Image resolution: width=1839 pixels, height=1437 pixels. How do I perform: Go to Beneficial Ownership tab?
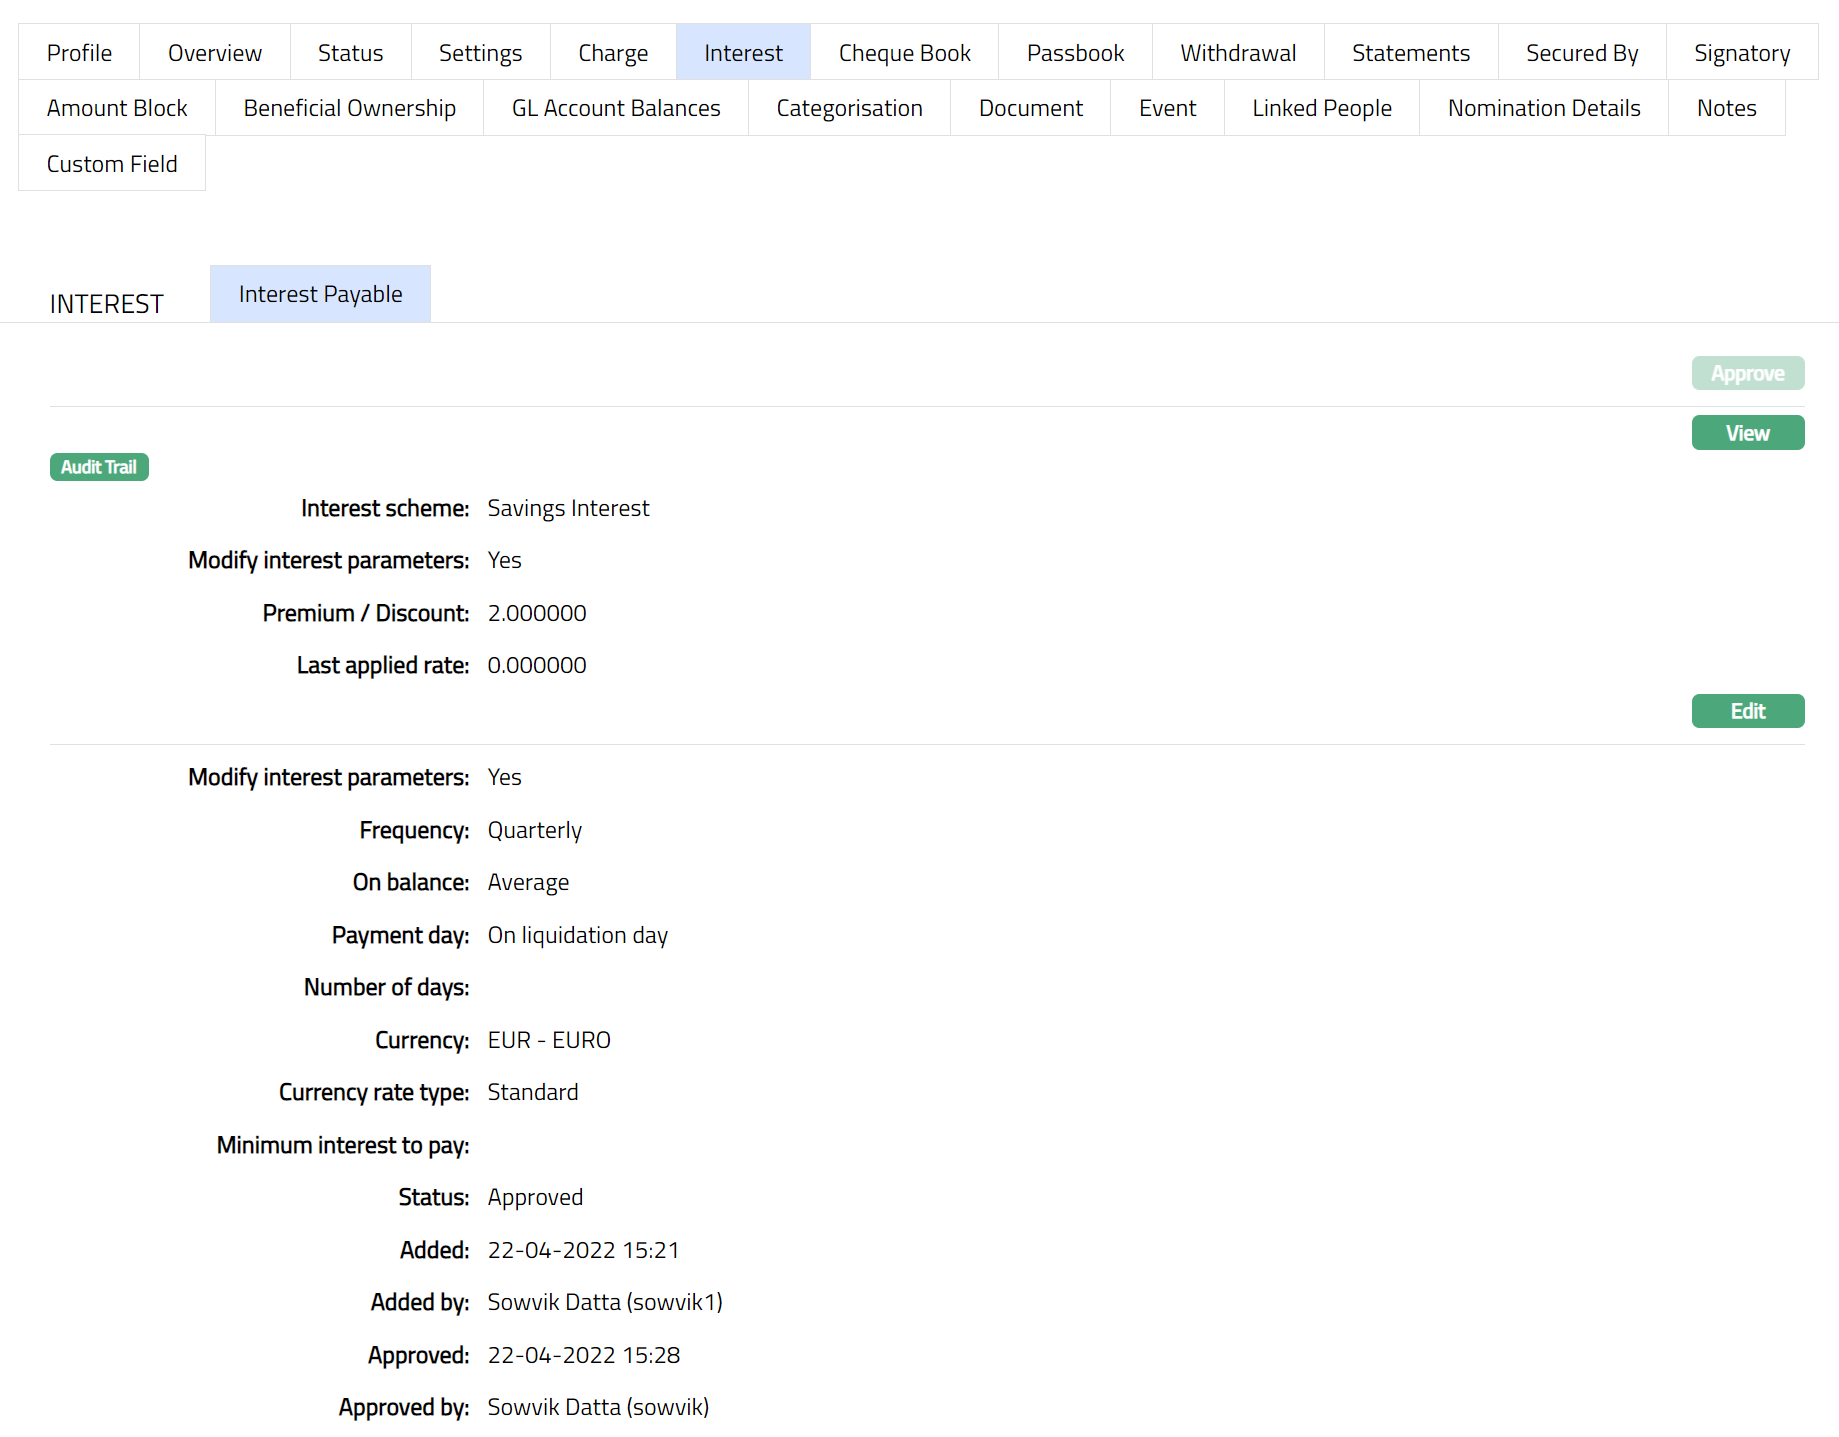click(x=349, y=108)
